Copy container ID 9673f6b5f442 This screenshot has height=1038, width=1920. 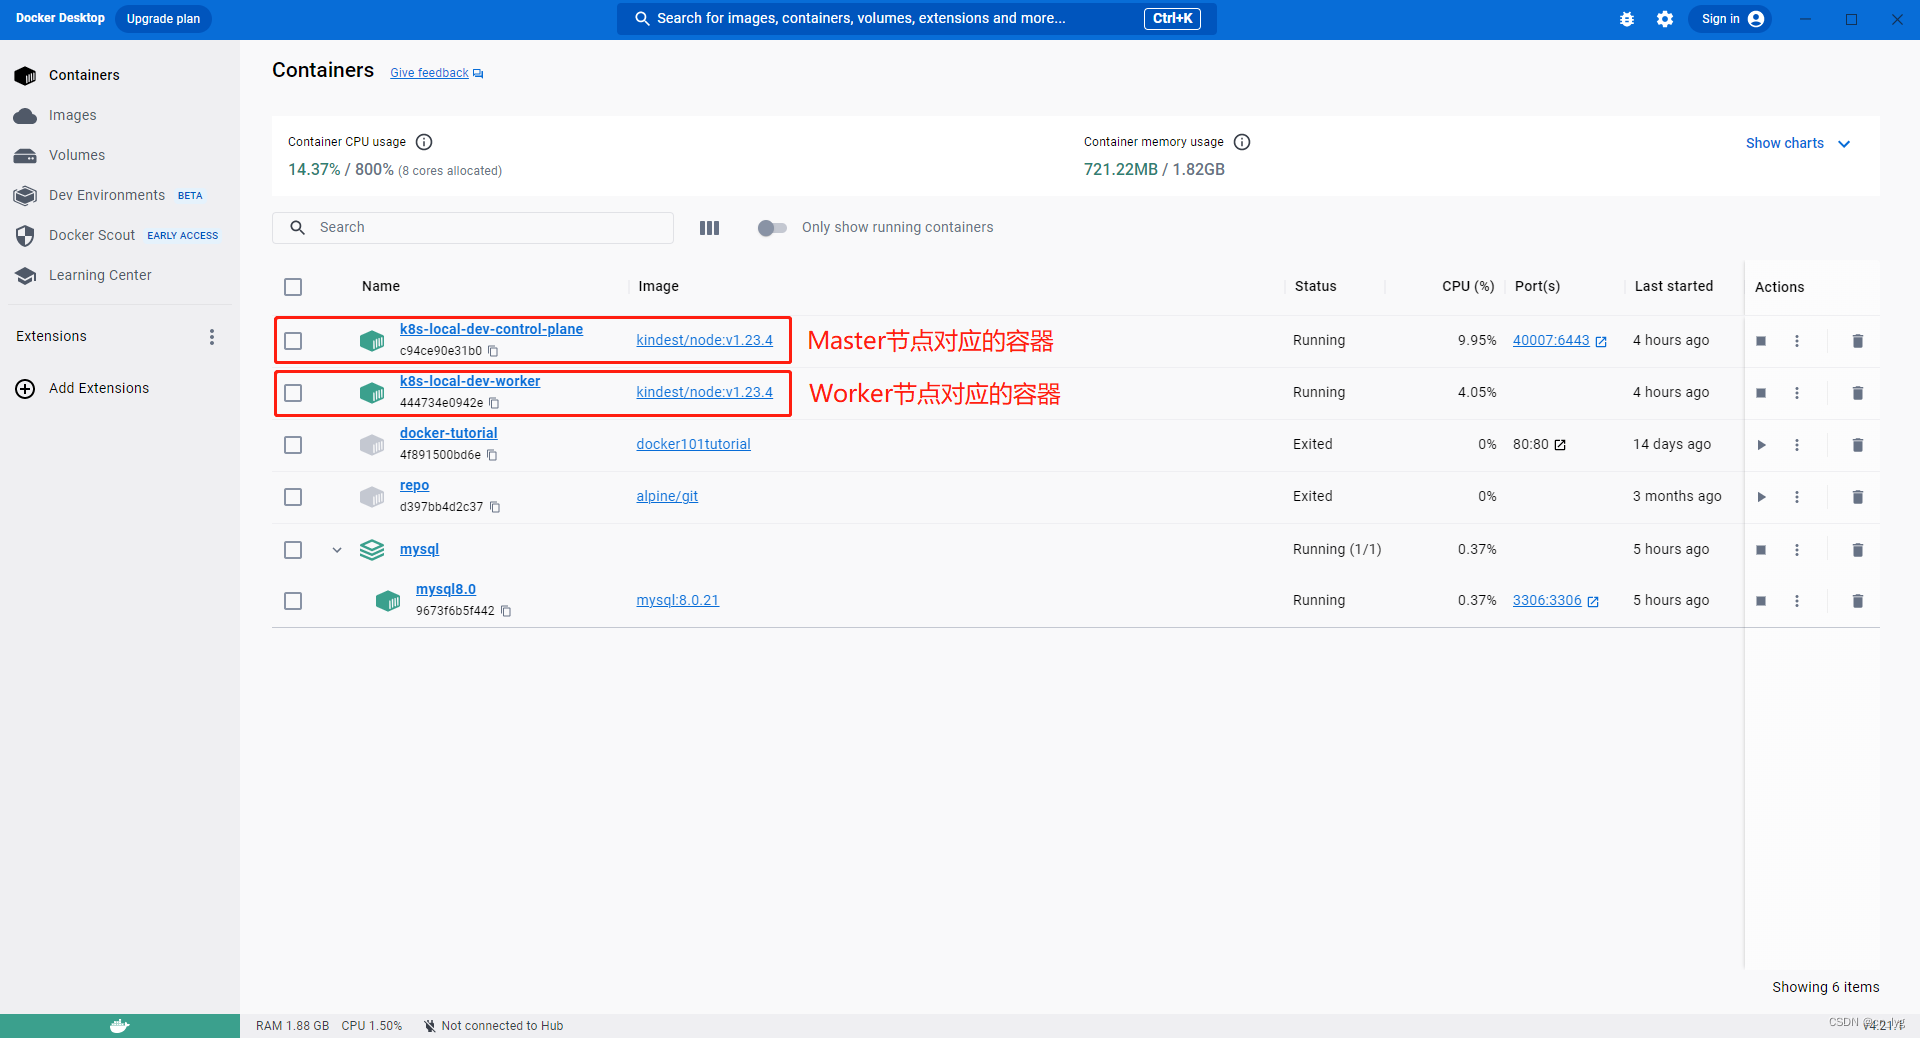coord(506,611)
